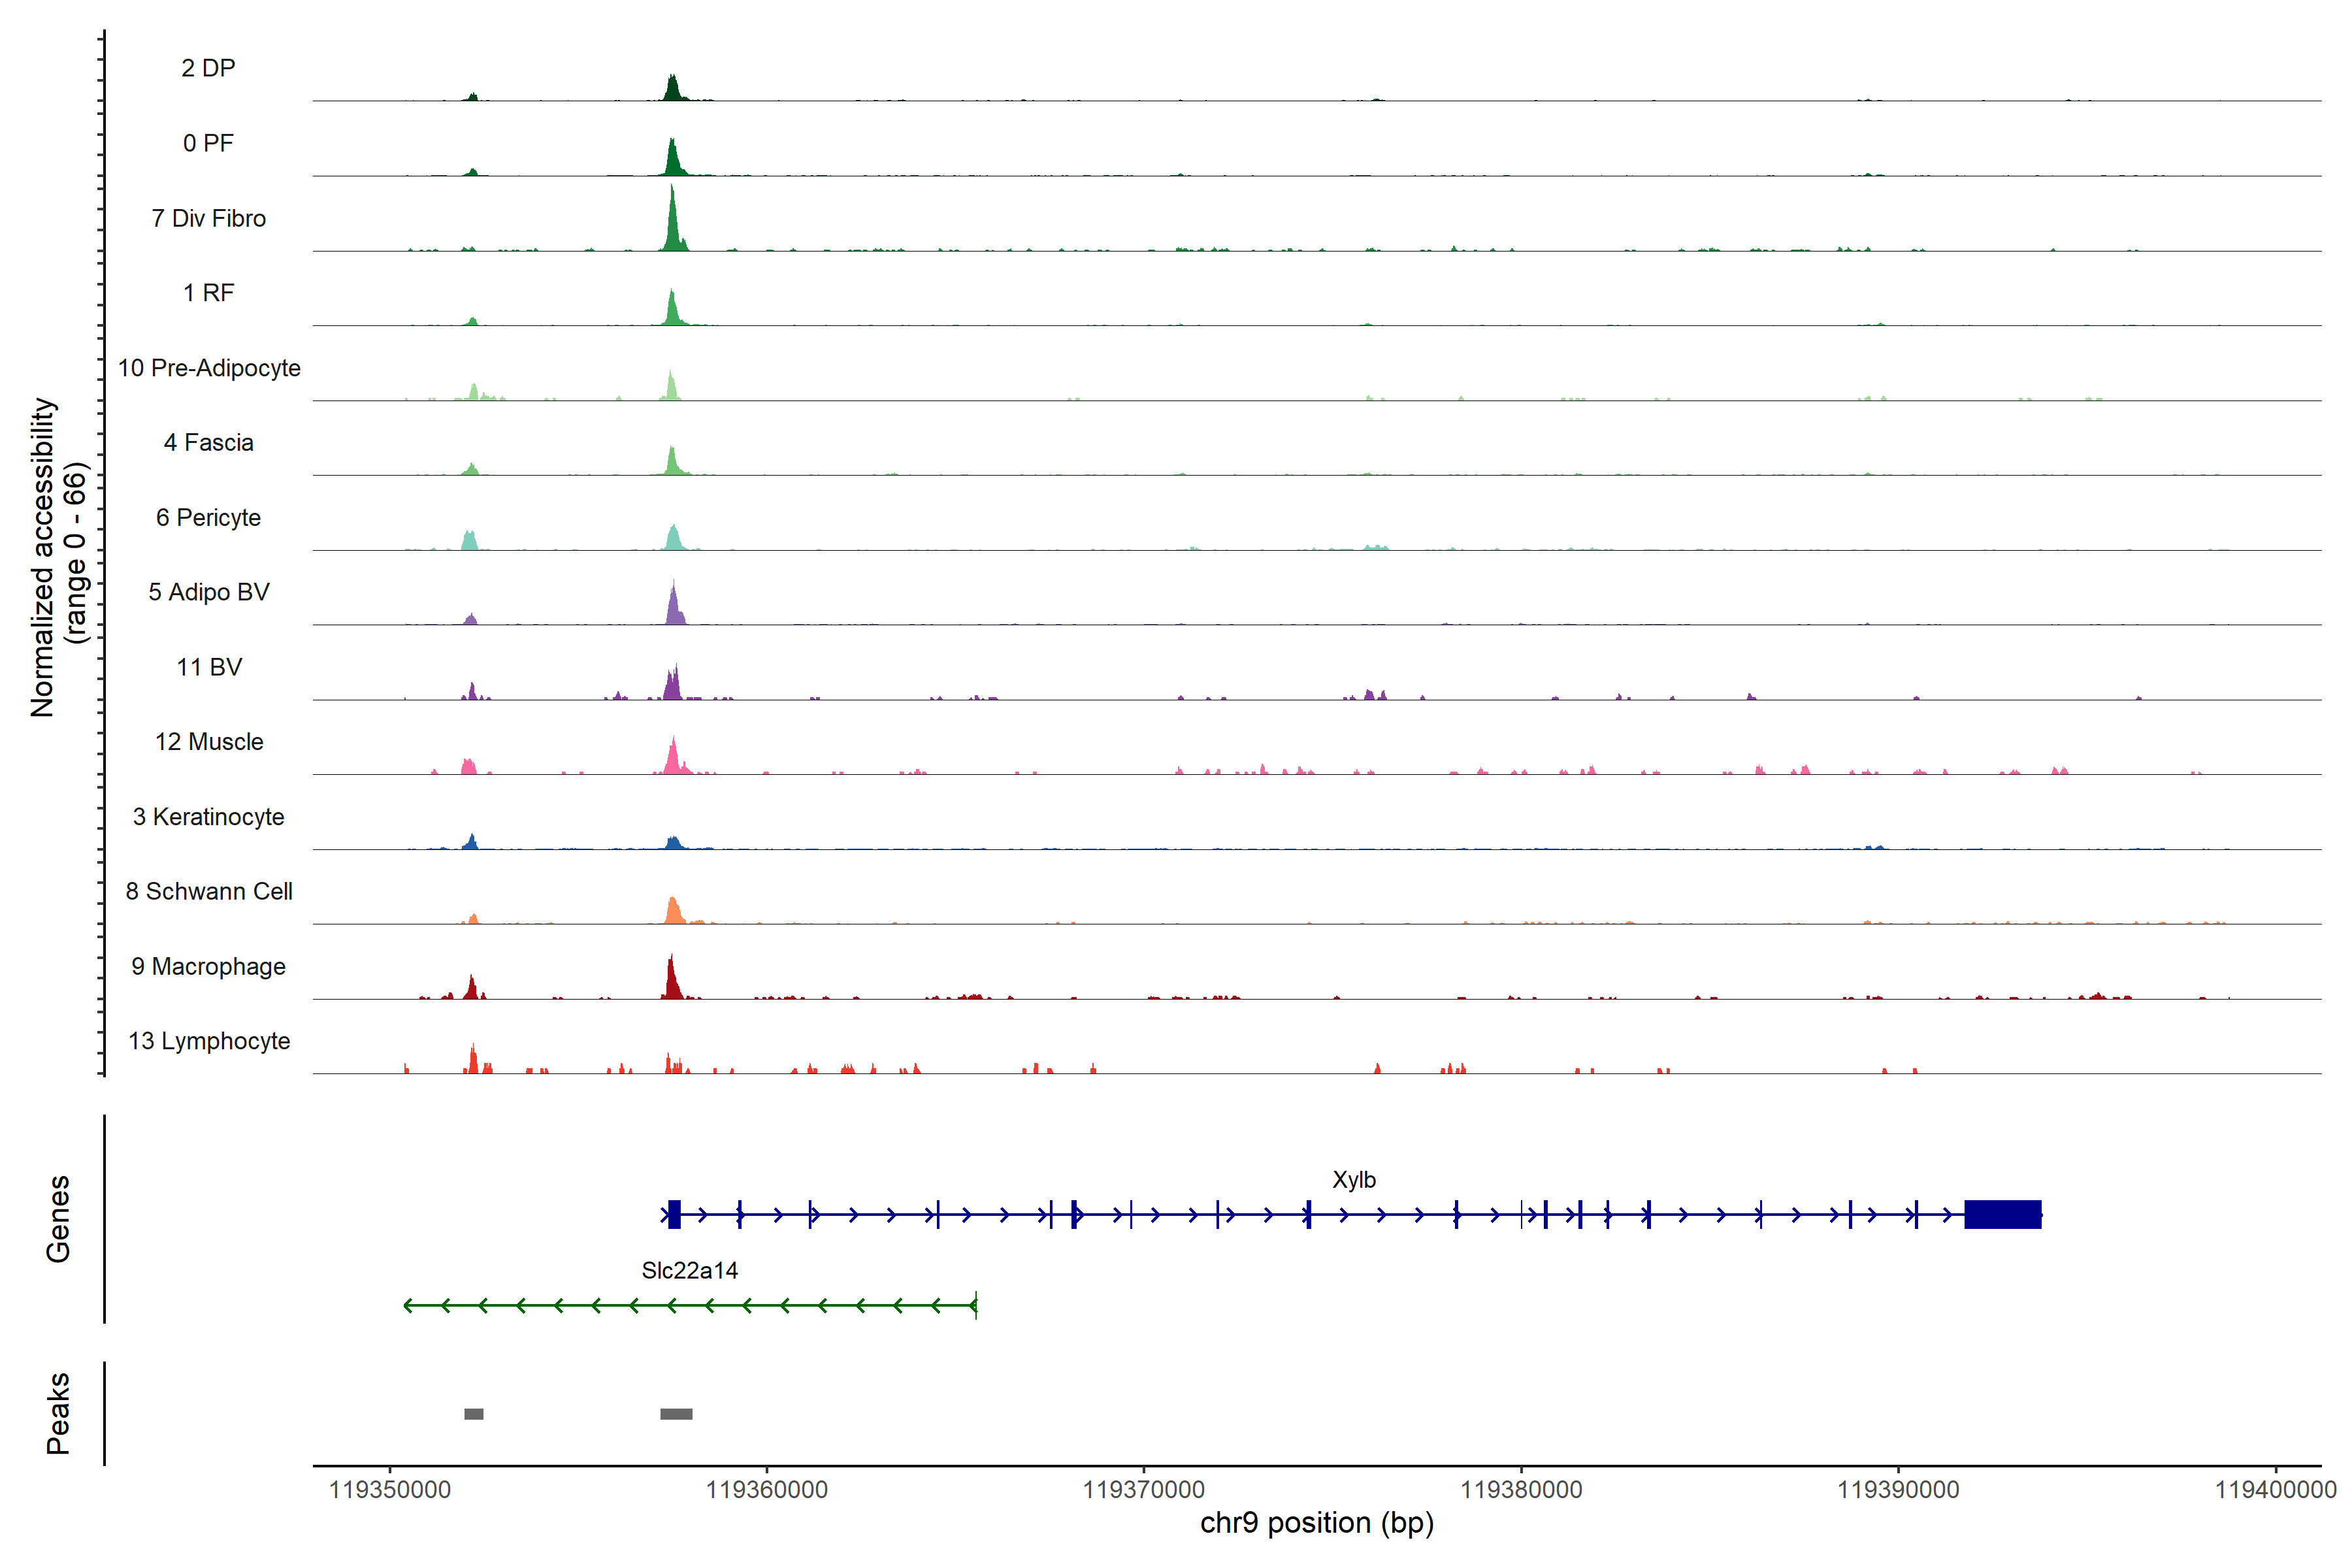Click the 13 Lymphocyte track label

[208, 1041]
